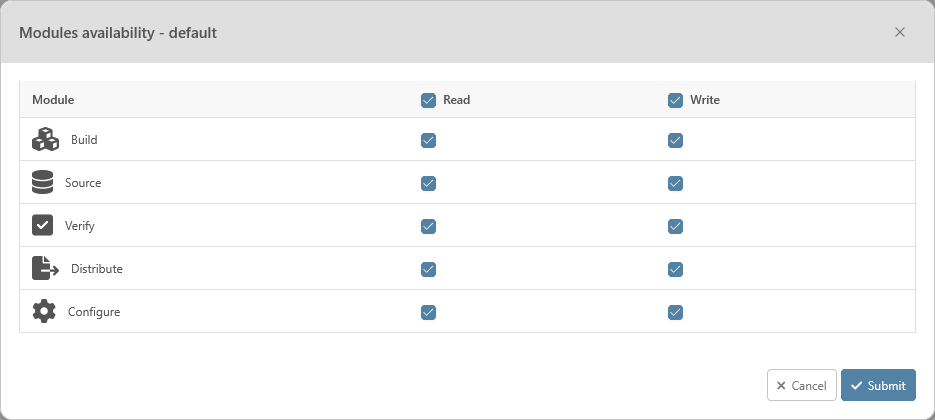This screenshot has width=935, height=420.
Task: Toggle the Read column header checkbox
Action: 428,100
